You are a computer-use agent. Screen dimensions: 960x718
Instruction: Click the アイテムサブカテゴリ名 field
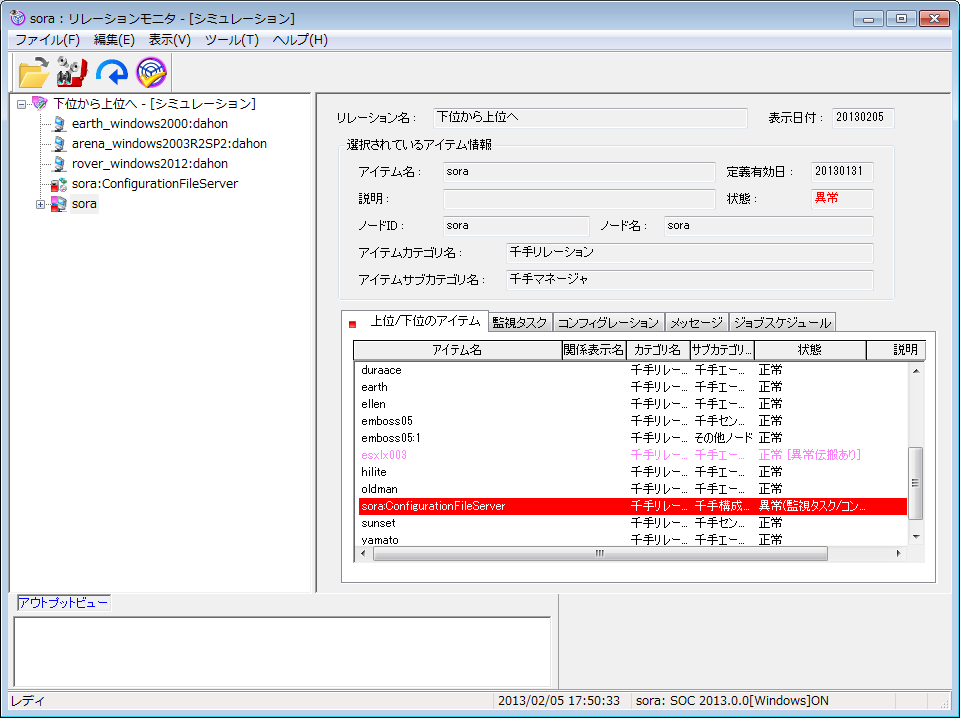(689, 280)
